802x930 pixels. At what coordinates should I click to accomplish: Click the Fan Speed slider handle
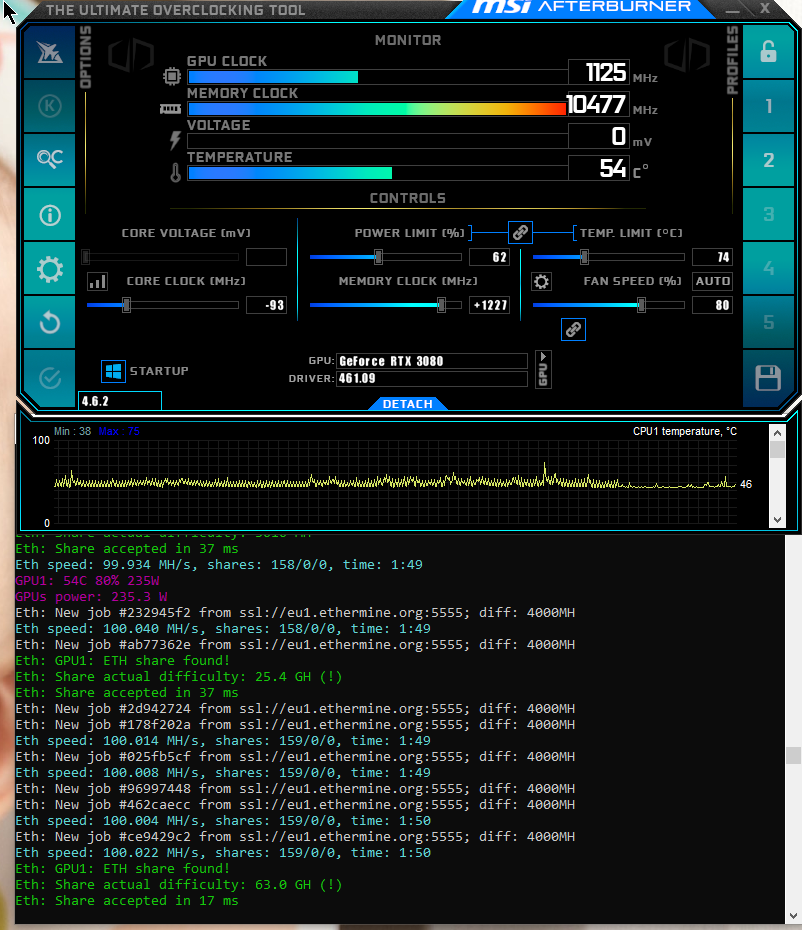tap(641, 305)
